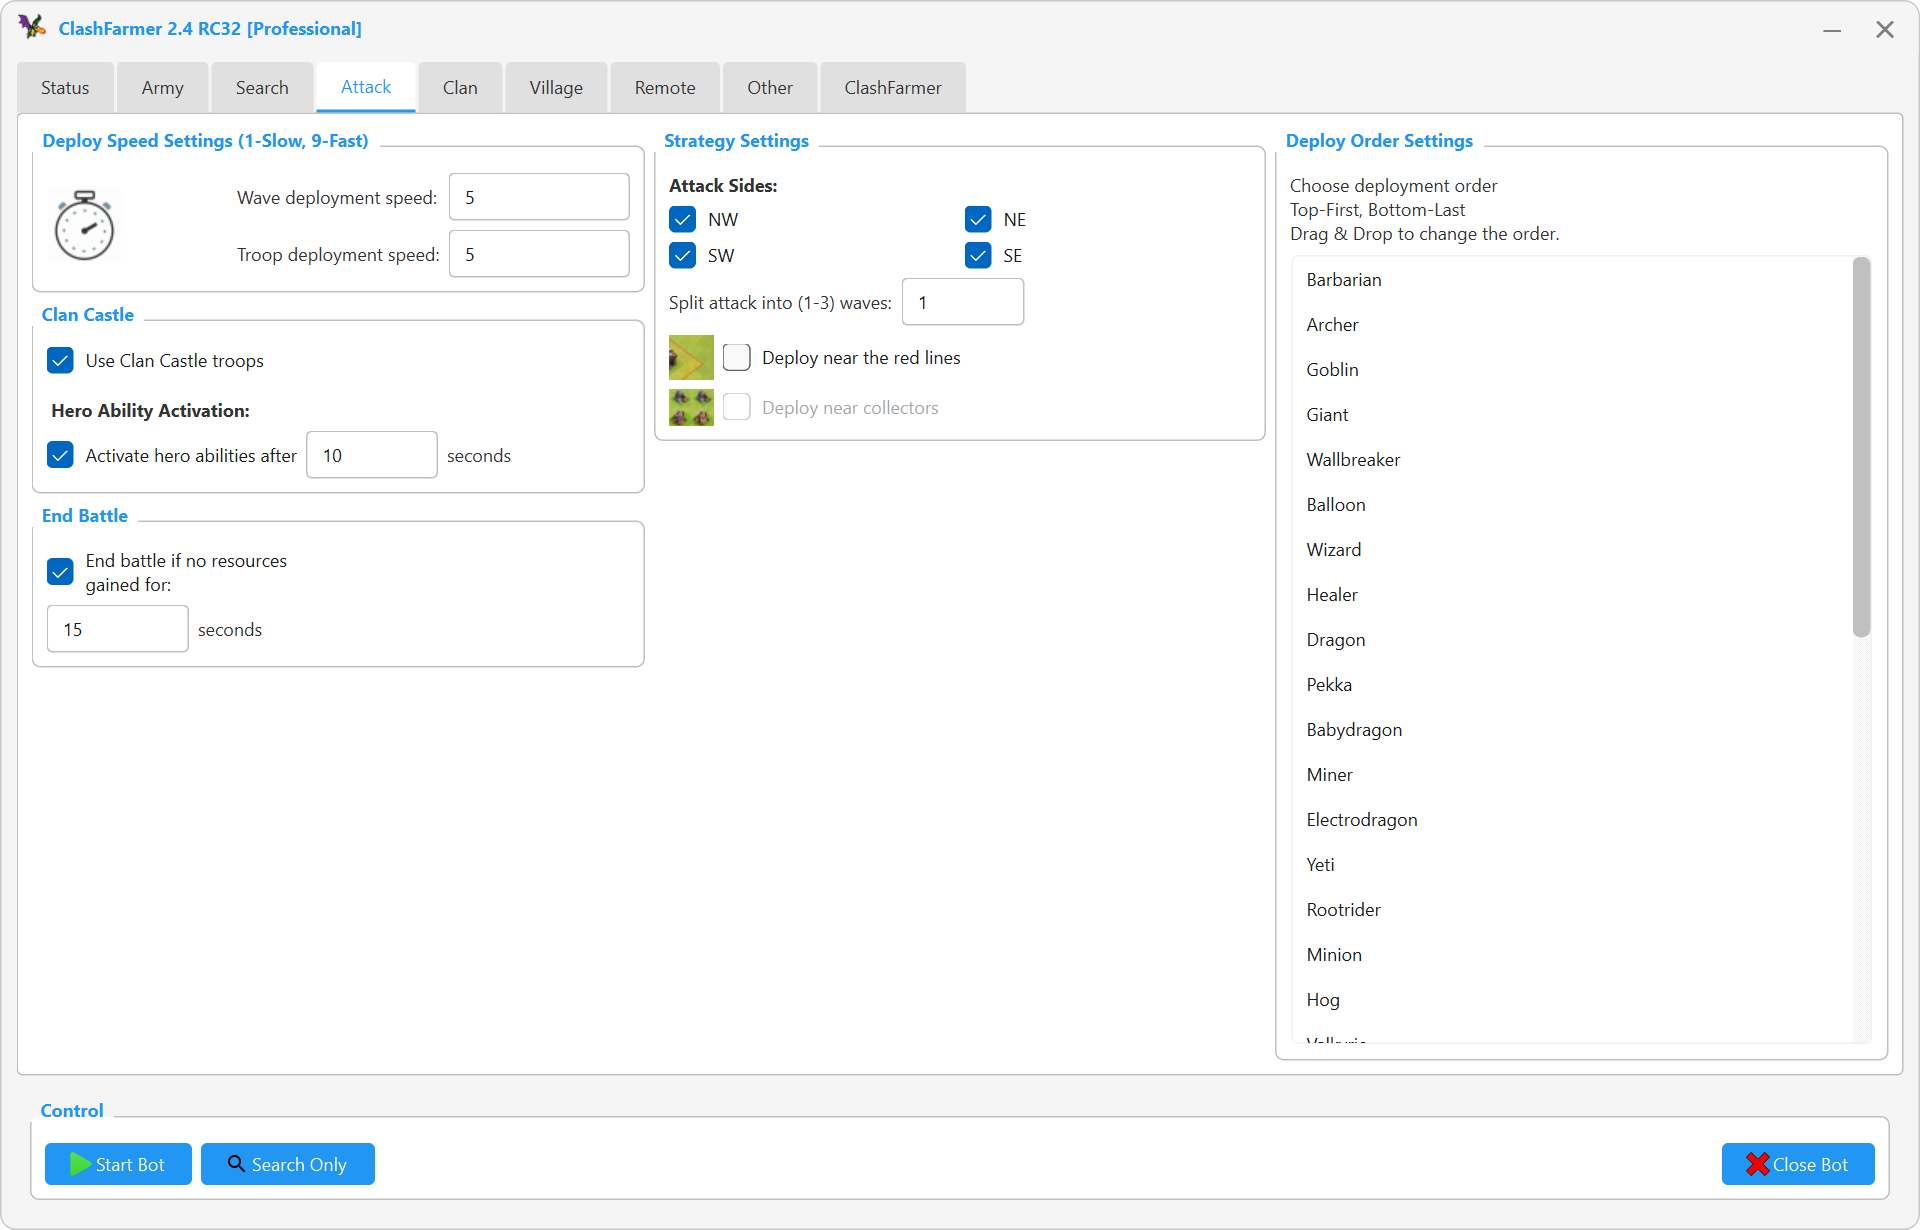This screenshot has height=1230, width=1920.
Task: Select Rootrider in deploy order list
Action: point(1572,910)
